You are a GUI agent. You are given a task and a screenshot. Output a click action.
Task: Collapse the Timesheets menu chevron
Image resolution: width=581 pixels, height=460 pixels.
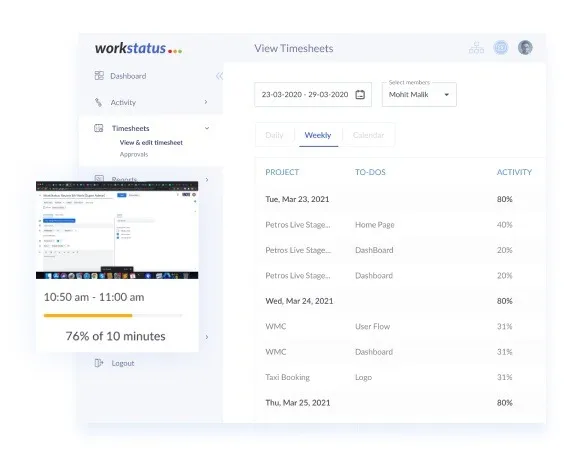coord(207,128)
